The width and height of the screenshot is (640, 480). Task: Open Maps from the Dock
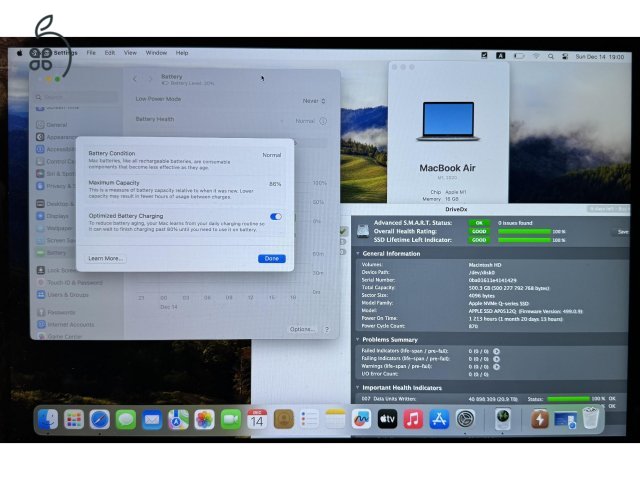[178, 419]
